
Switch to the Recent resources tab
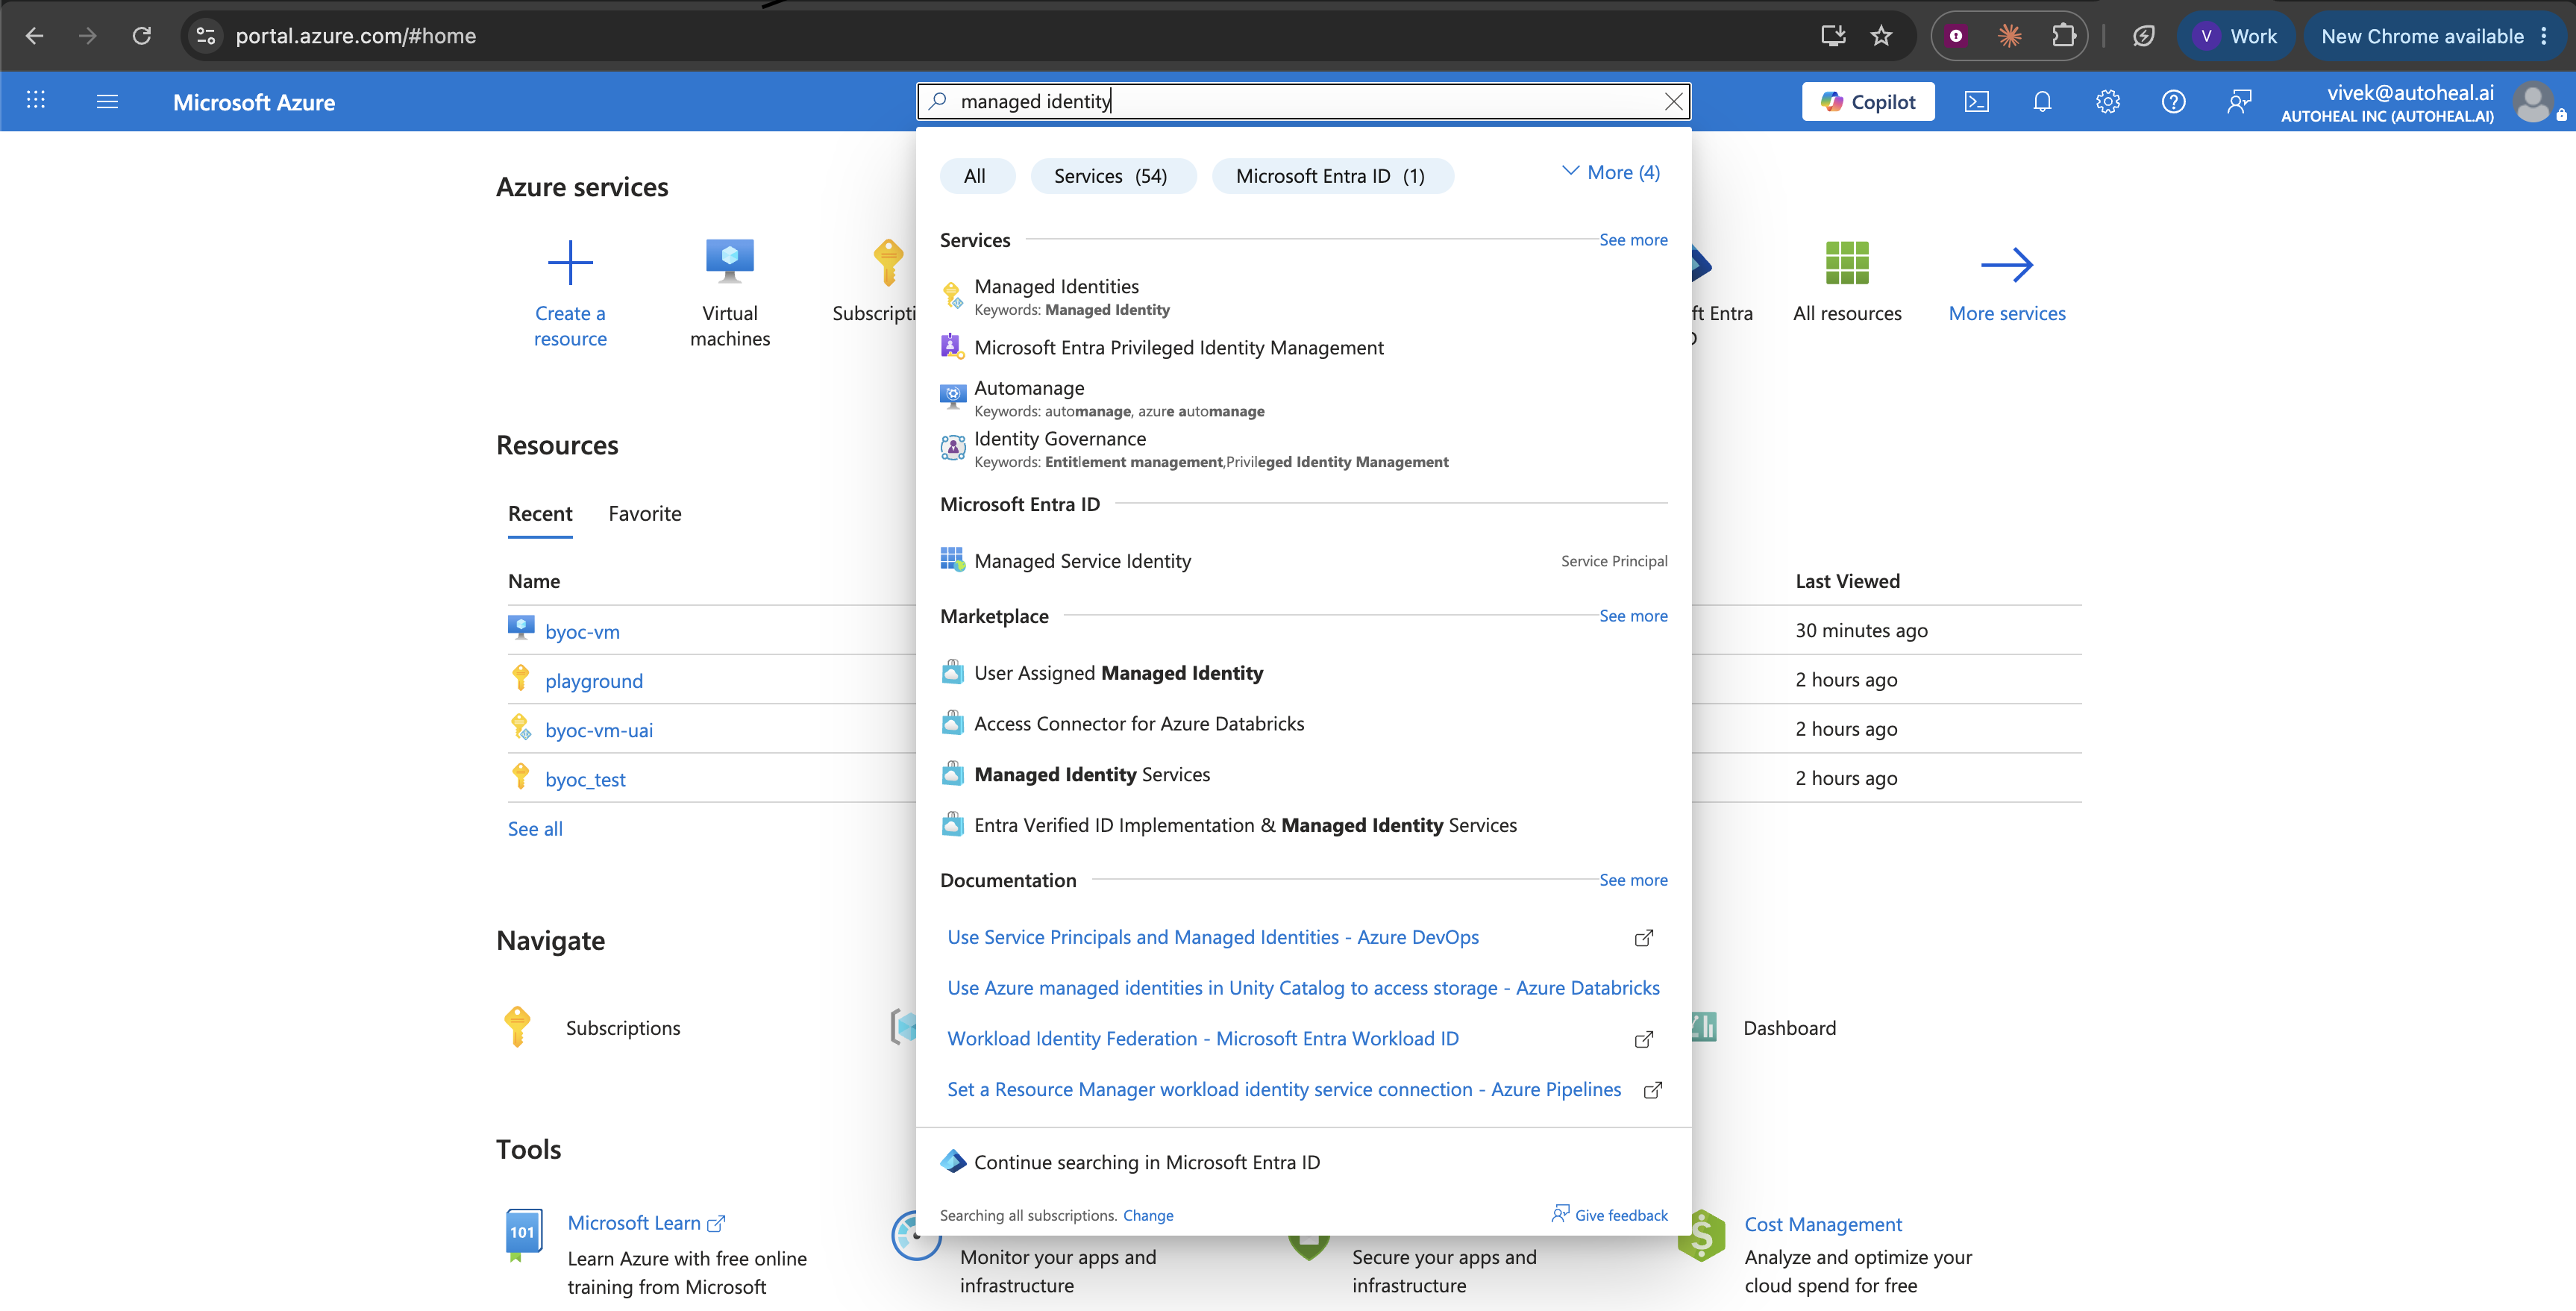pos(540,514)
